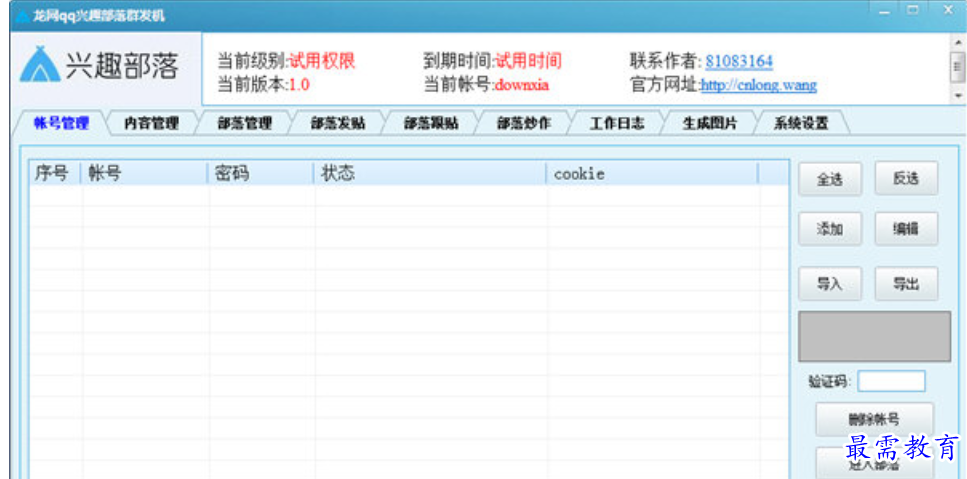Switch to the 生成图片 tab
This screenshot has width=967, height=479.
(x=709, y=124)
